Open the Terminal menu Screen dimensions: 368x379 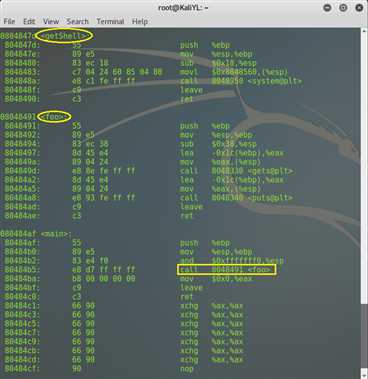pos(110,21)
